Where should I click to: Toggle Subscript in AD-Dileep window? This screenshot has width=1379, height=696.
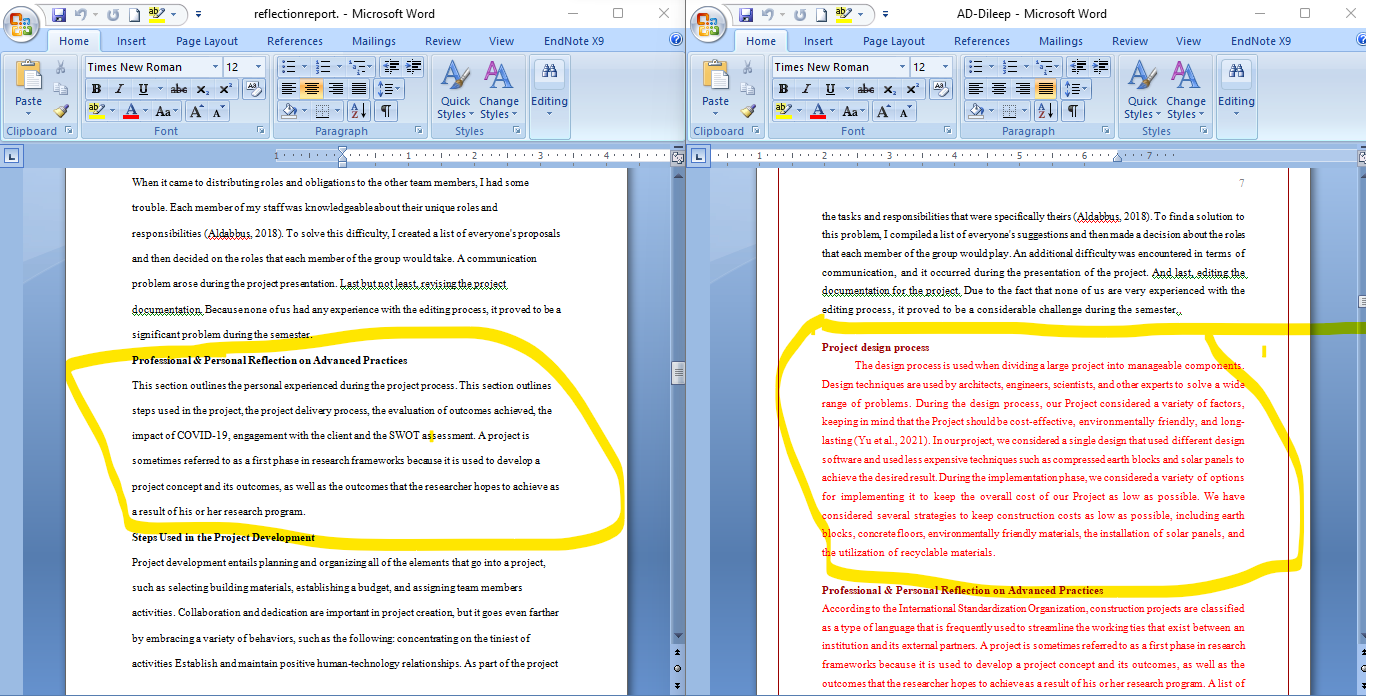892,89
